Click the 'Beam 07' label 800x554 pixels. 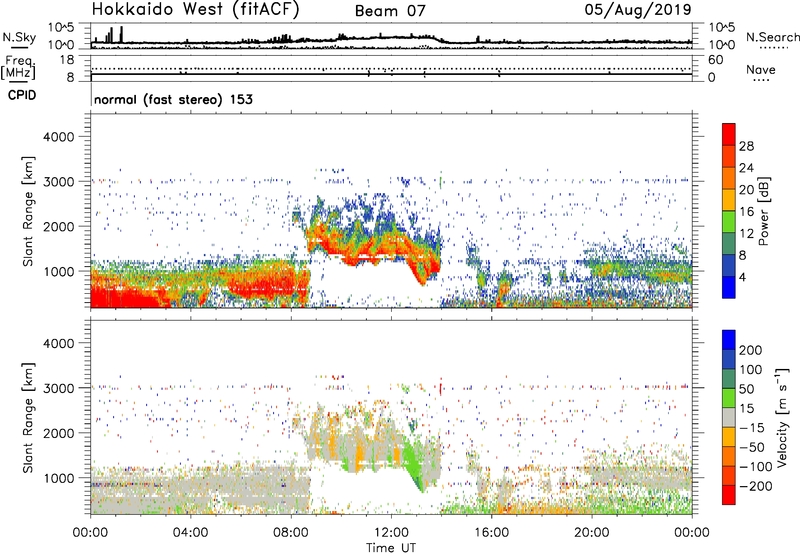(x=390, y=11)
